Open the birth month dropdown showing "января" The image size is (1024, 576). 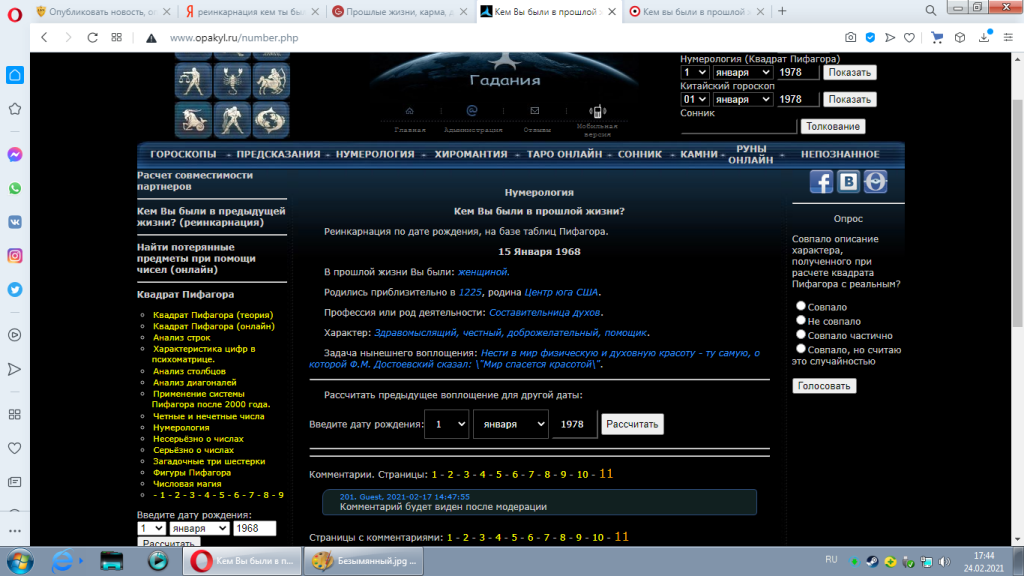click(510, 424)
